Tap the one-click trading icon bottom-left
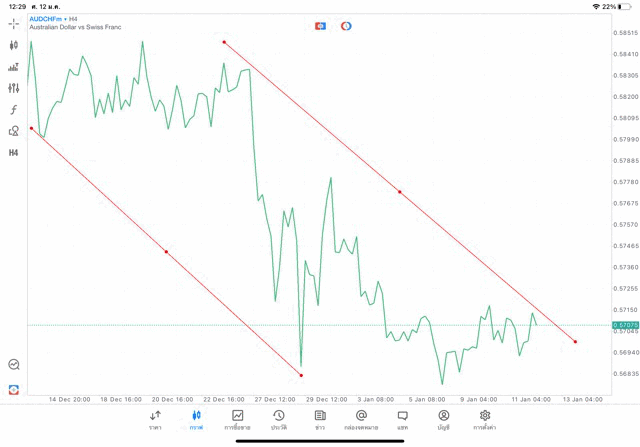640x447 pixels. [x=14, y=389]
